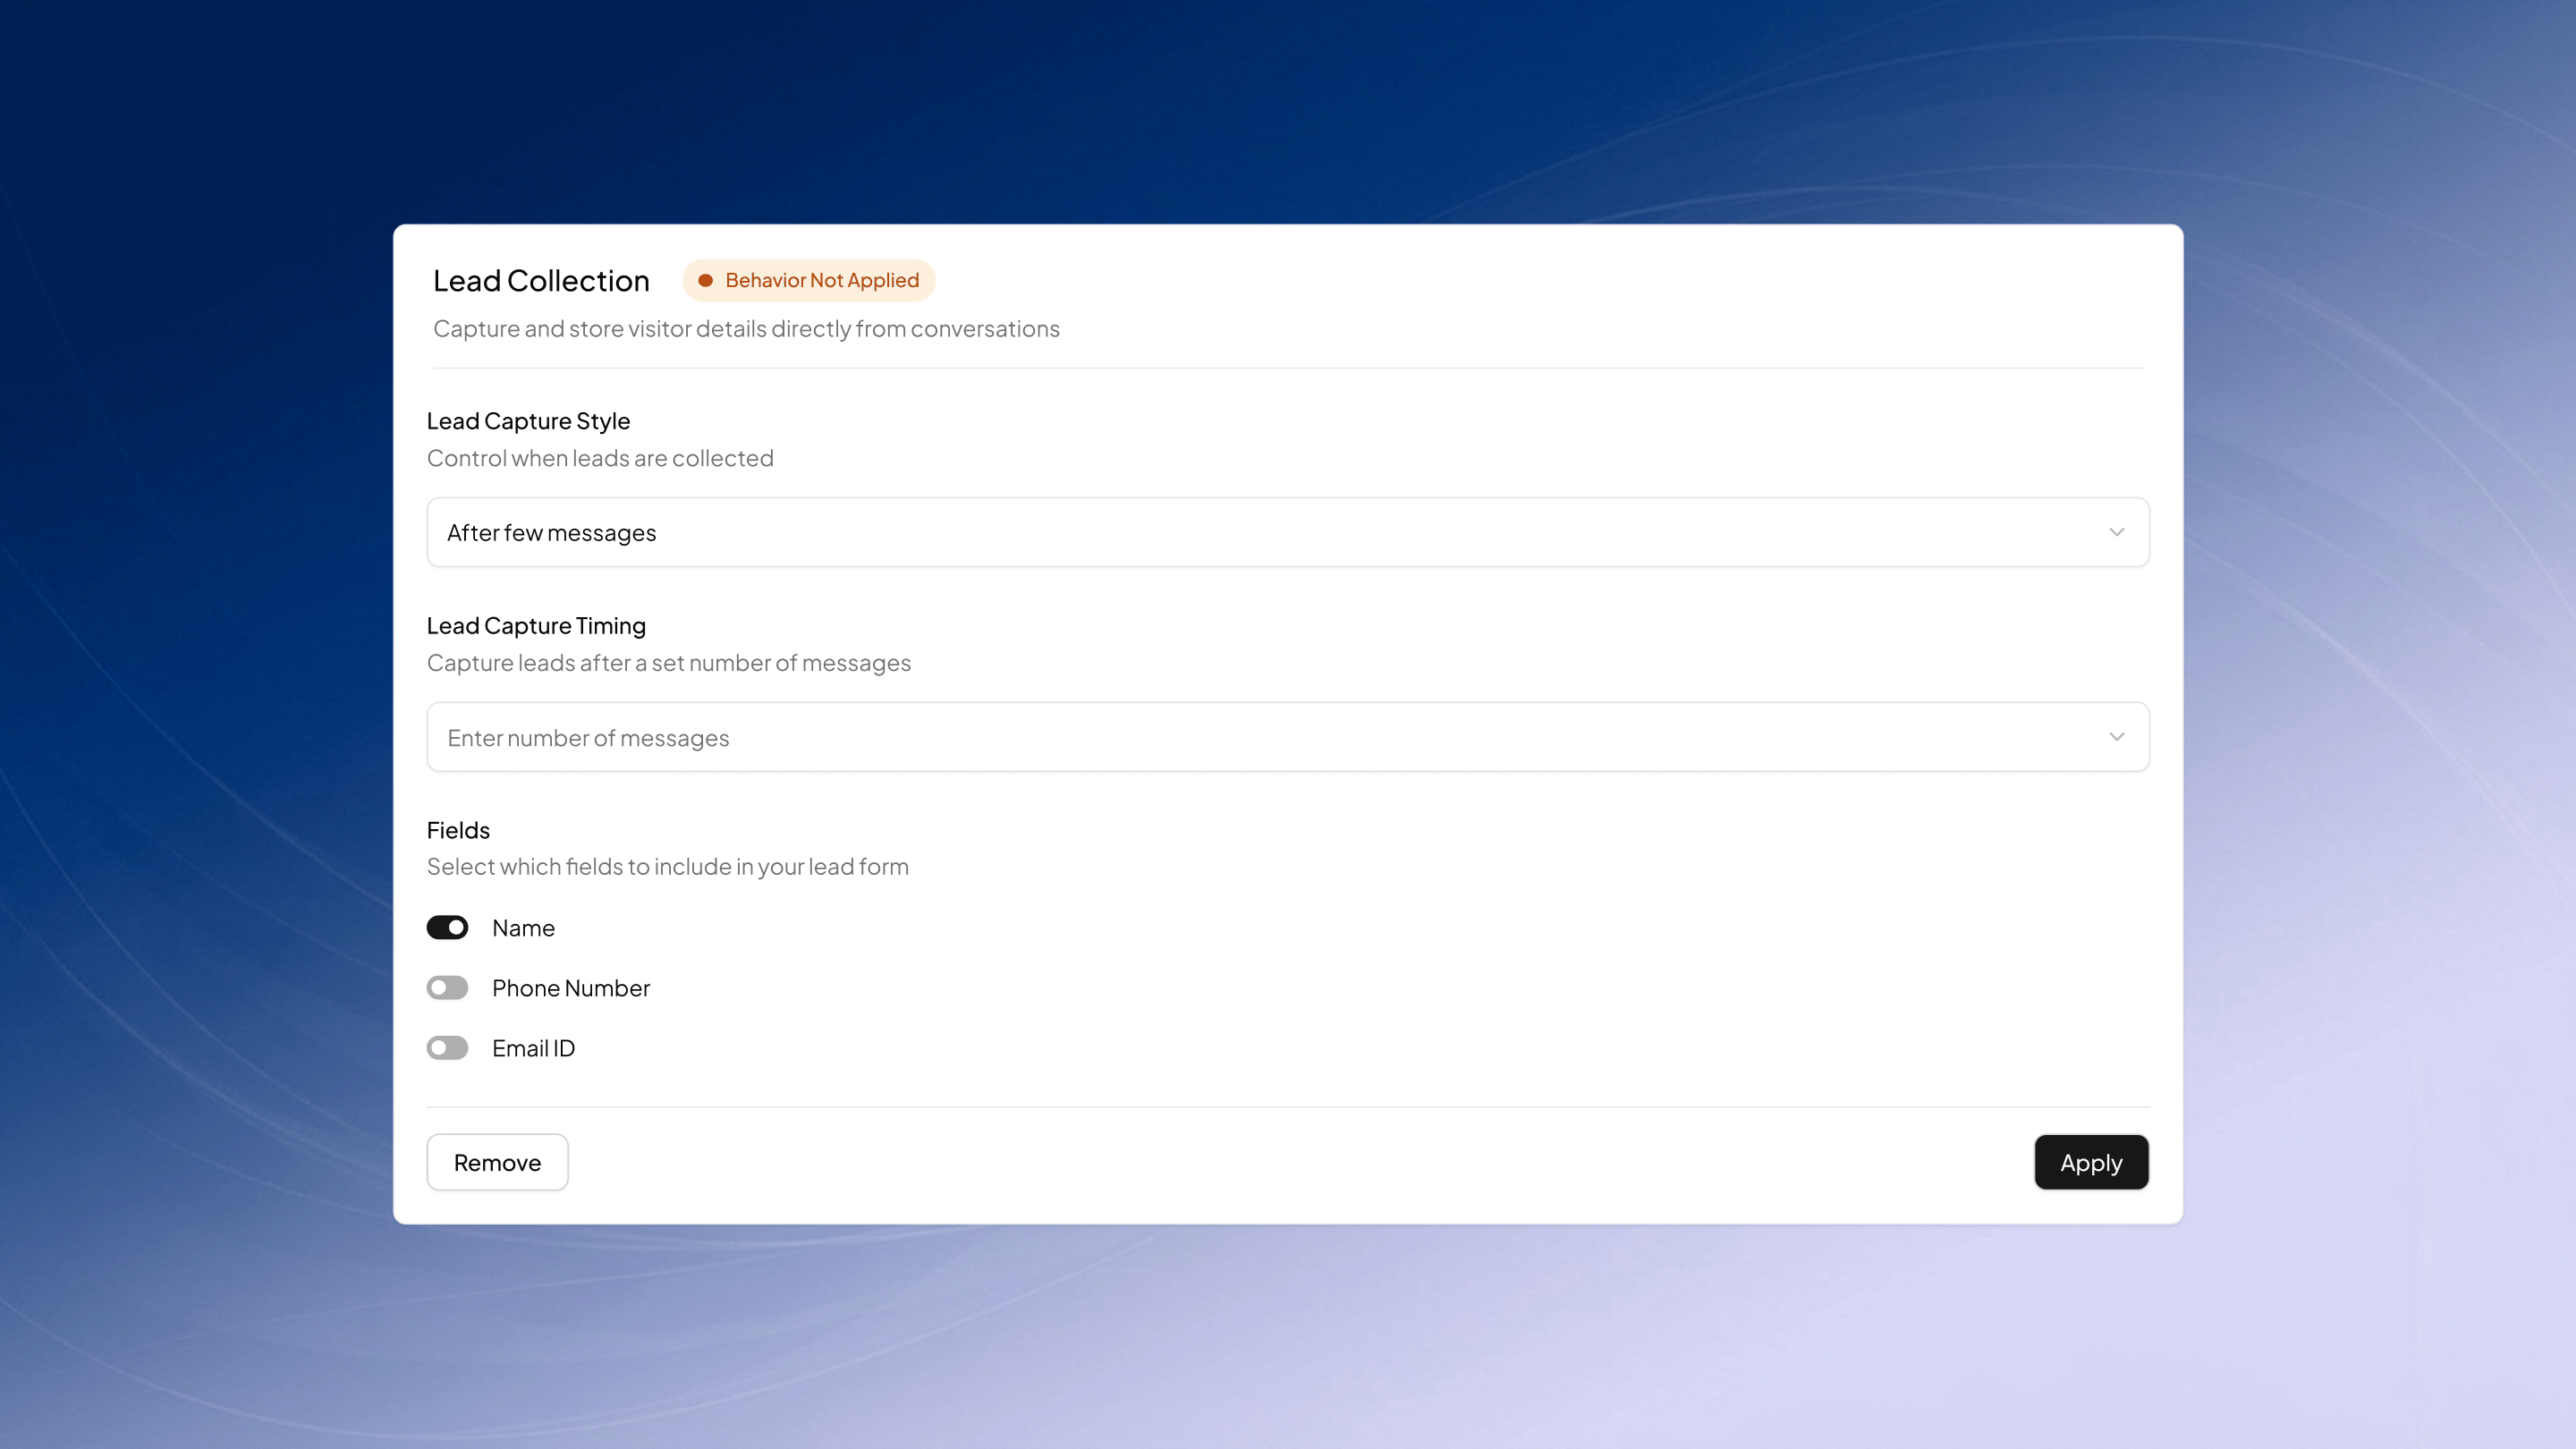This screenshot has width=2576, height=1449.
Task: Click the Remove button
Action: pos(497,1162)
